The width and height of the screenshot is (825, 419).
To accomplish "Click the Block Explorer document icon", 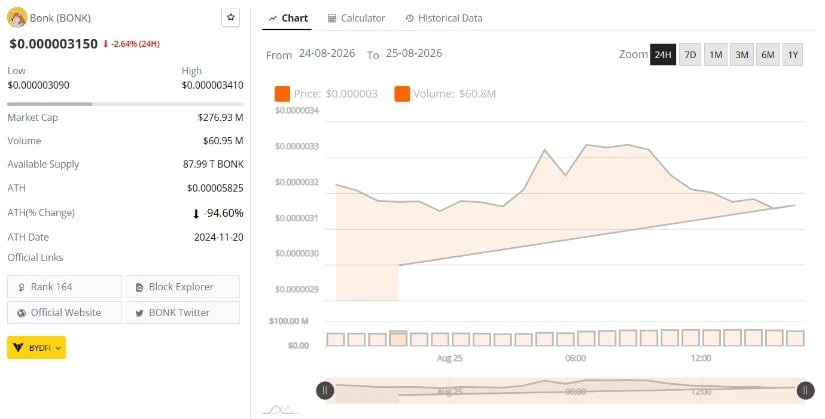I will 139,287.
